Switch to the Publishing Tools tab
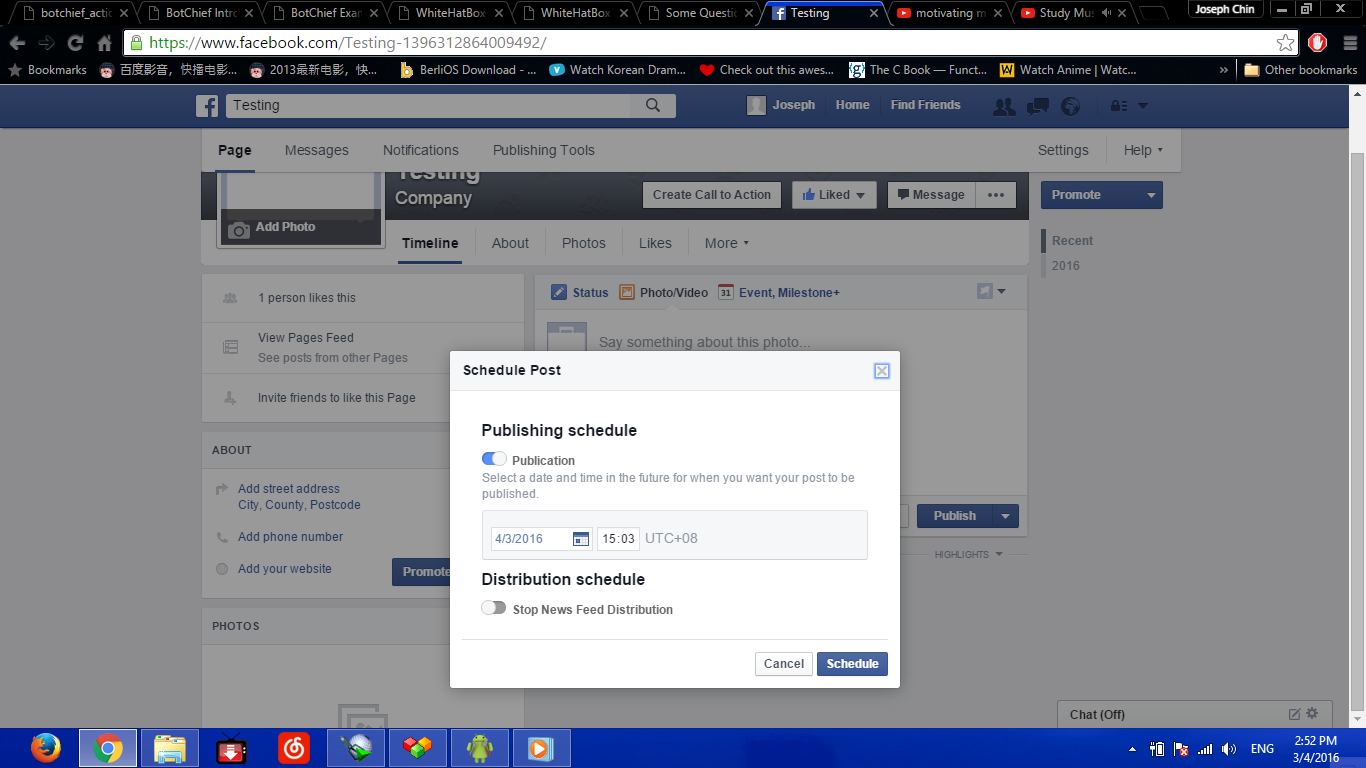Viewport: 1366px width, 768px height. point(543,150)
